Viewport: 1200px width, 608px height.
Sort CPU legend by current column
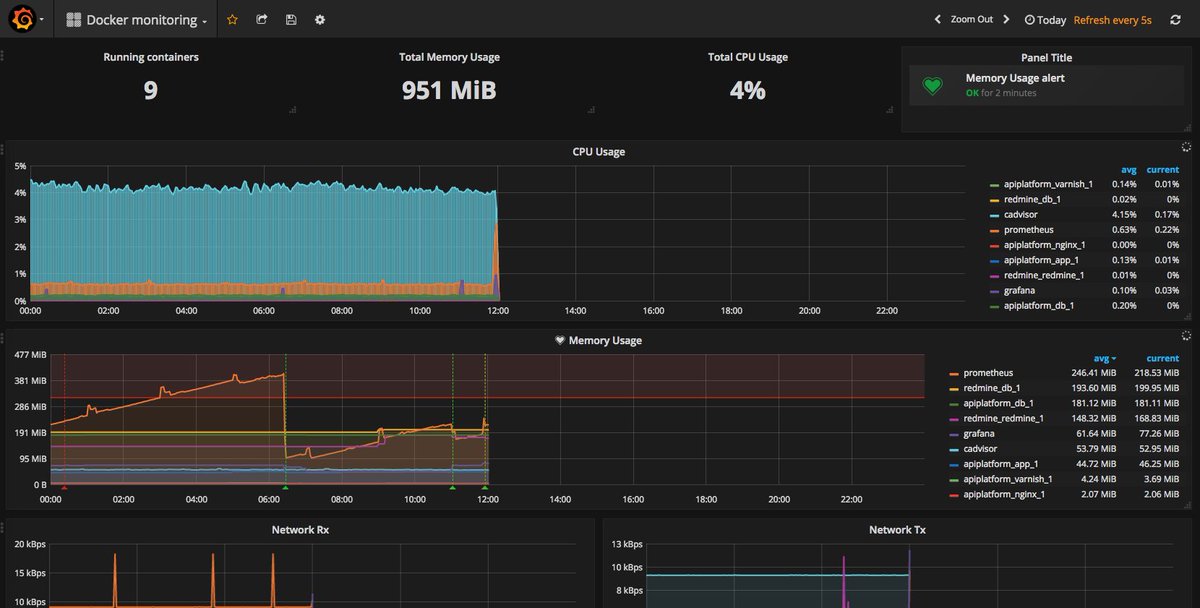[1163, 170]
